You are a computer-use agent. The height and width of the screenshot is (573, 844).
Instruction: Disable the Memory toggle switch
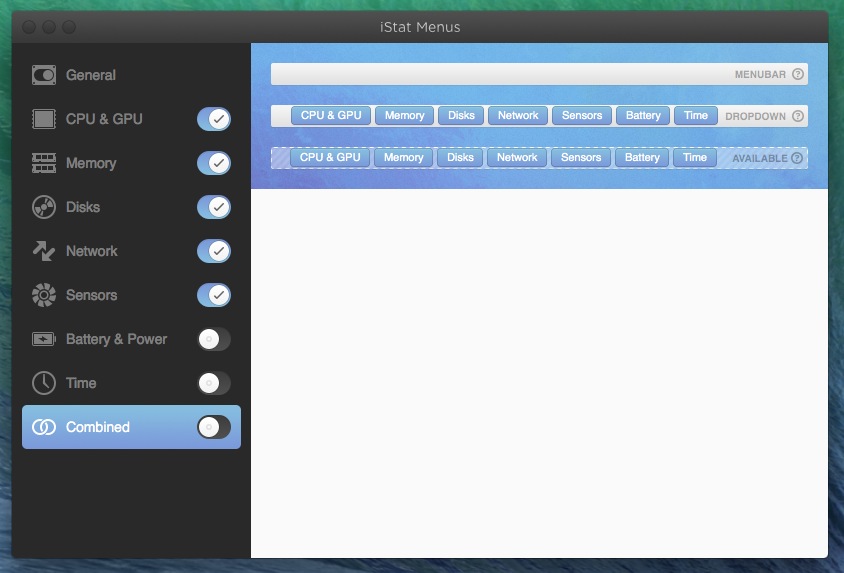(x=214, y=163)
